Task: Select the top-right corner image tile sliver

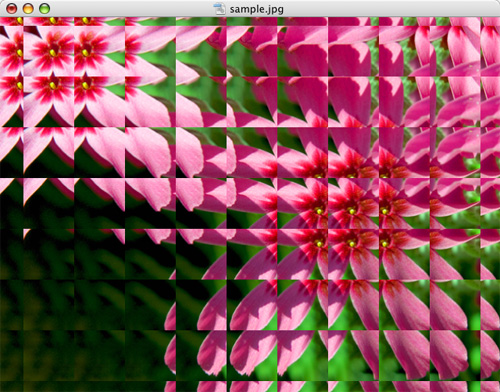Action: coord(490,21)
